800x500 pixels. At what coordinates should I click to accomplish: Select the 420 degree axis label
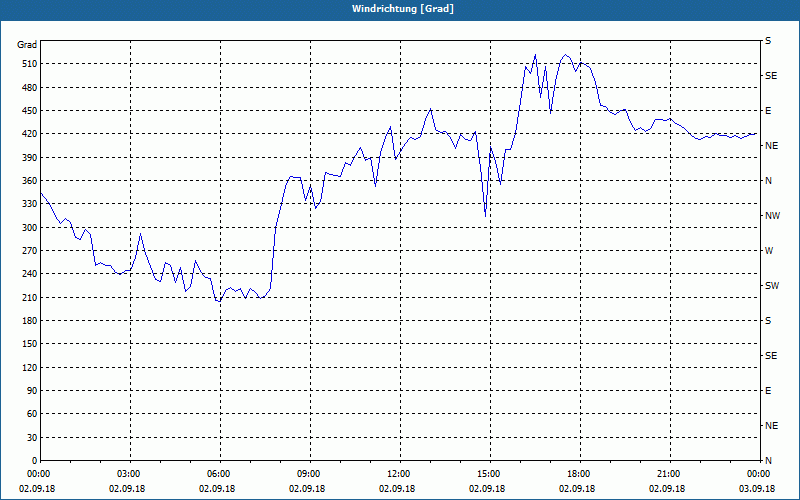tap(29, 134)
